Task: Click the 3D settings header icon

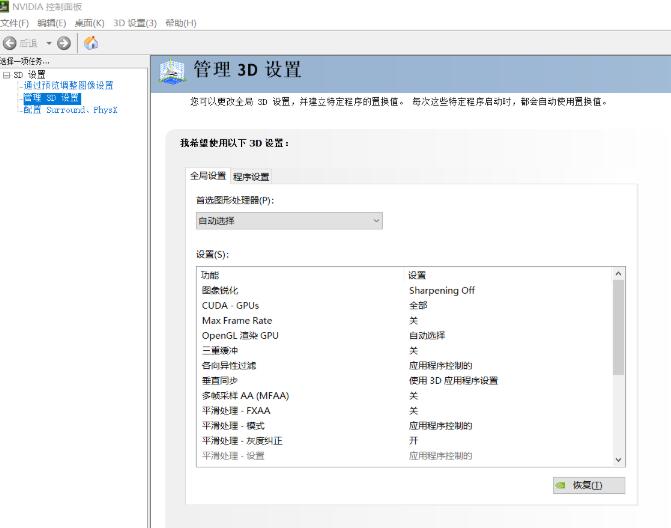Action: click(173, 73)
